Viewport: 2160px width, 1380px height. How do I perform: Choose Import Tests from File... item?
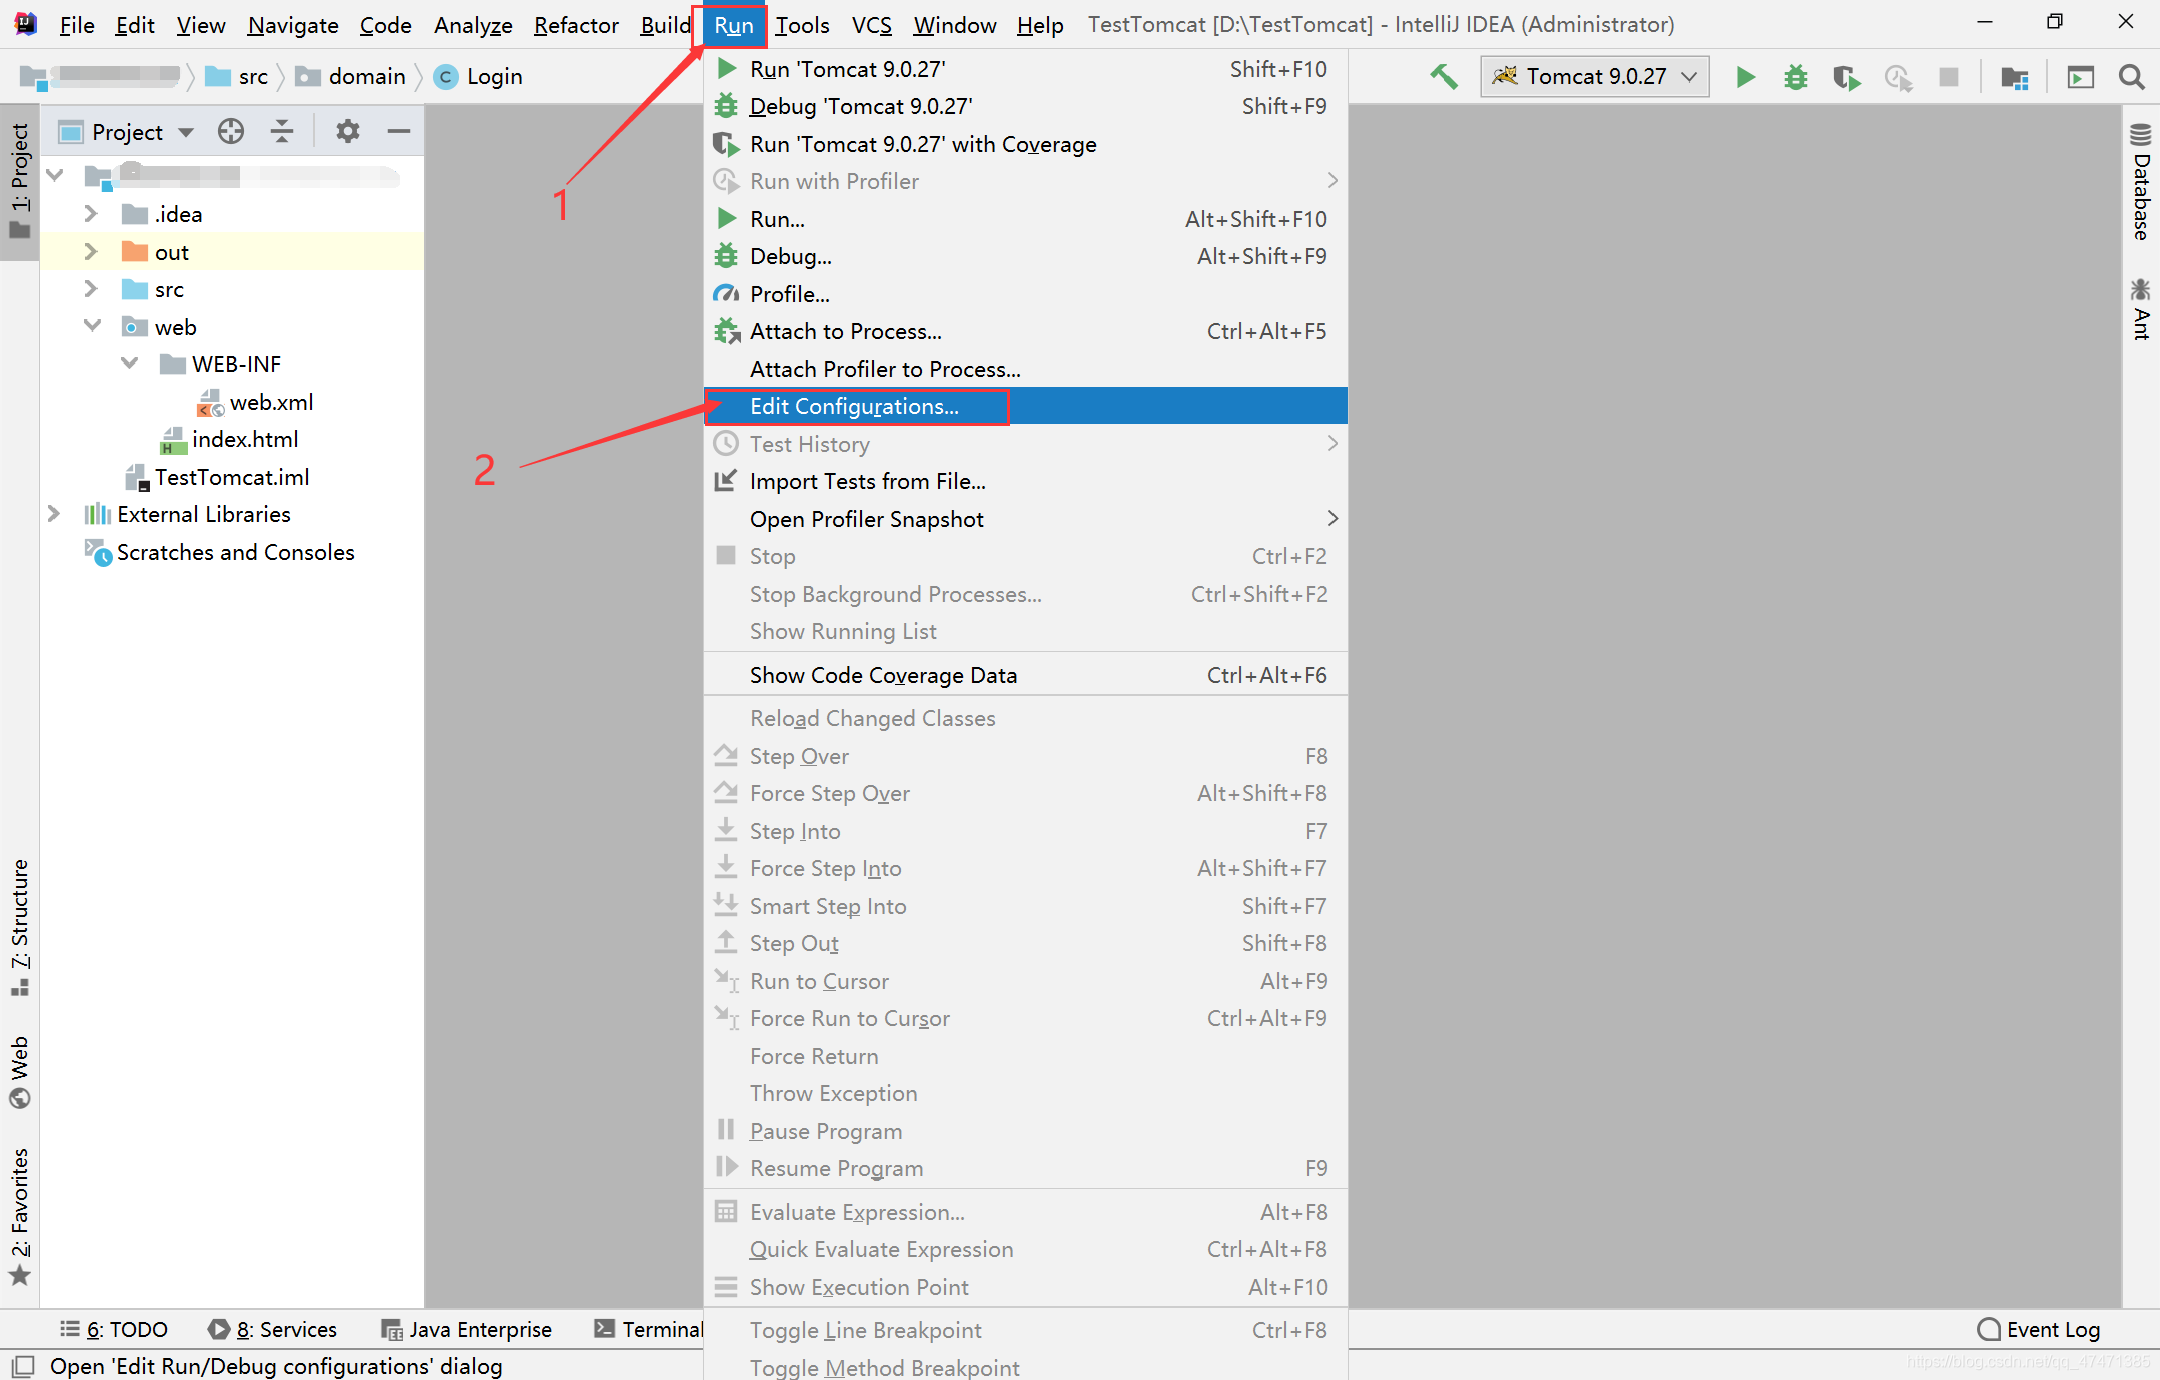coord(1026,481)
